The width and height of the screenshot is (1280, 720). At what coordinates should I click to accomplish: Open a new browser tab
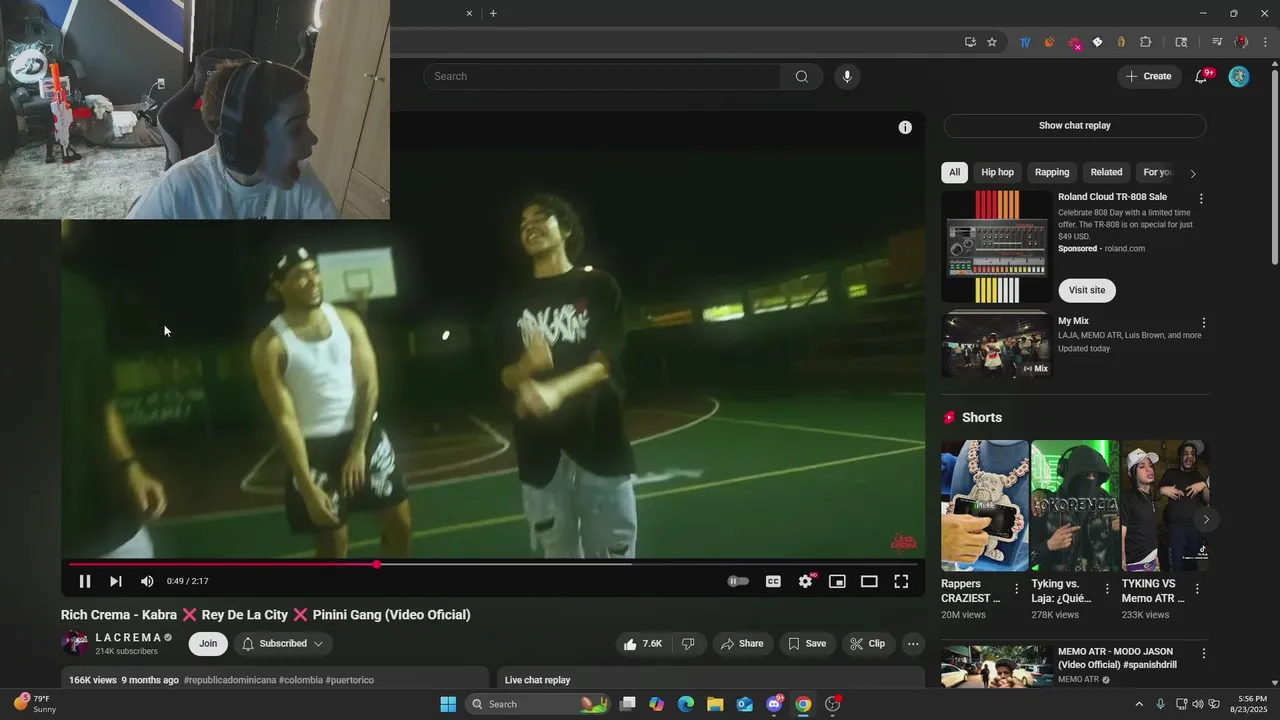(x=493, y=13)
